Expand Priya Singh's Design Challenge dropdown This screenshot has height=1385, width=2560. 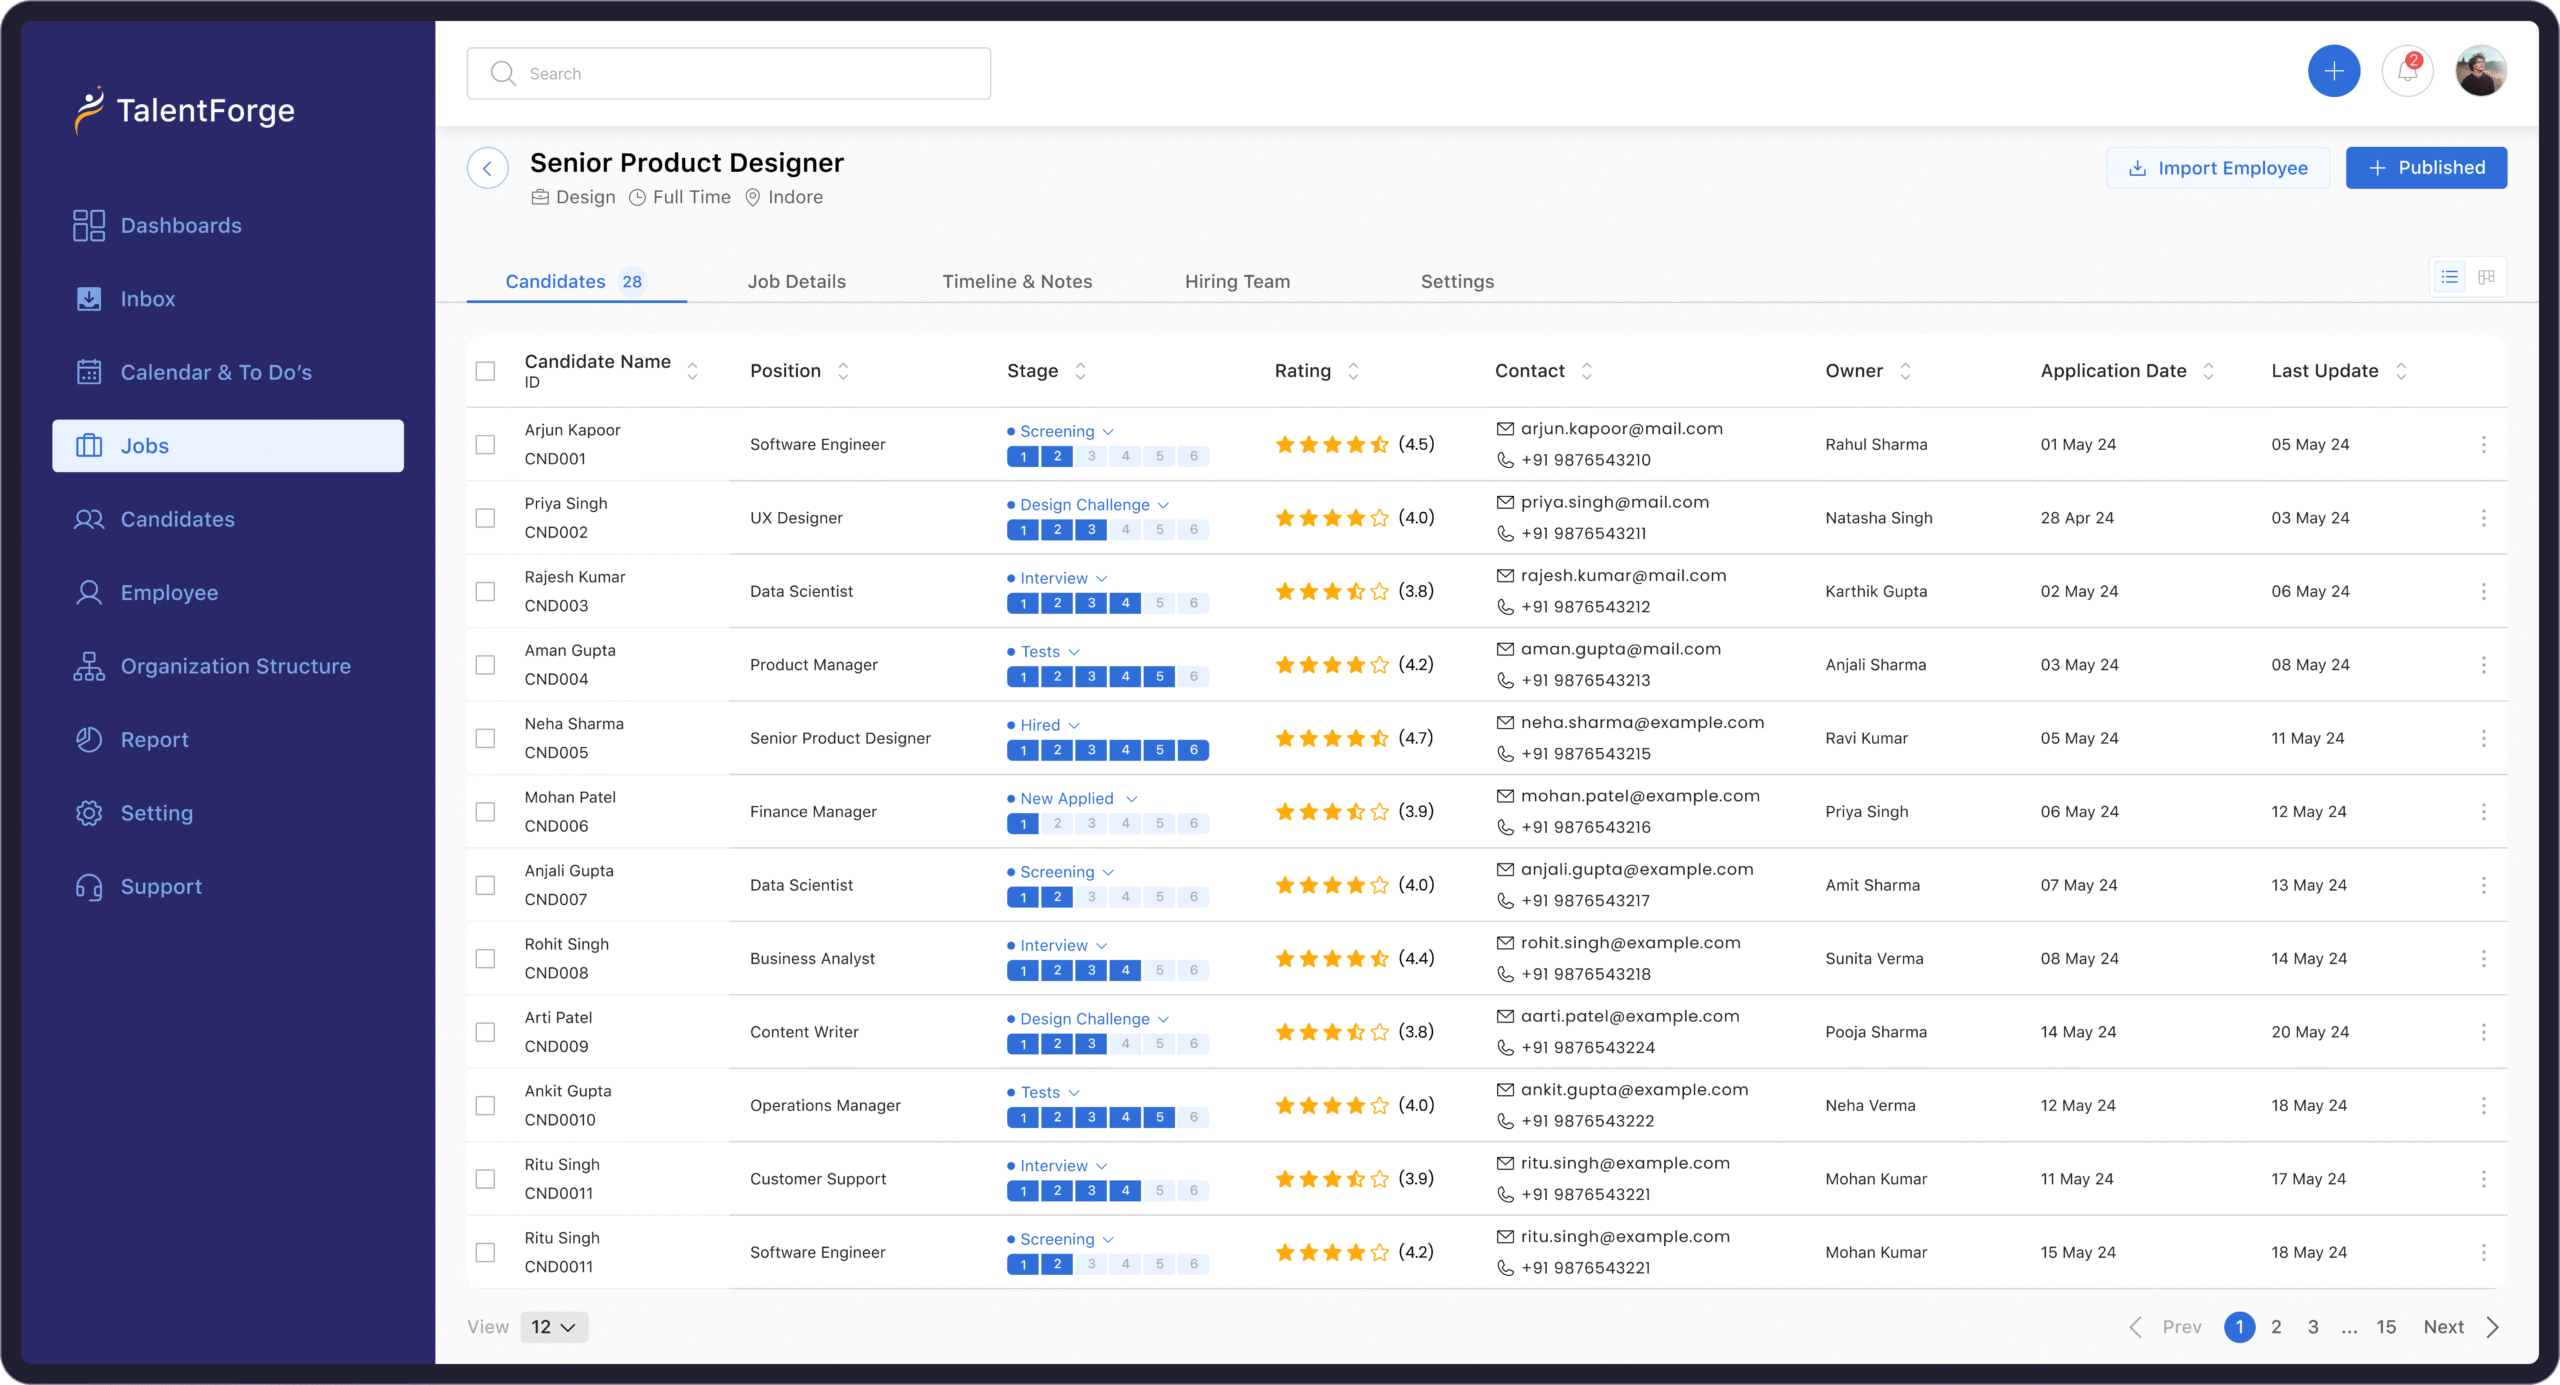pos(1163,505)
